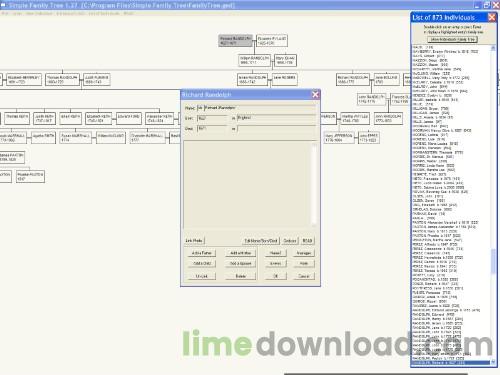Cancel the Richard Randolph dialog
Screen dimensions: 500x375
coord(304,276)
